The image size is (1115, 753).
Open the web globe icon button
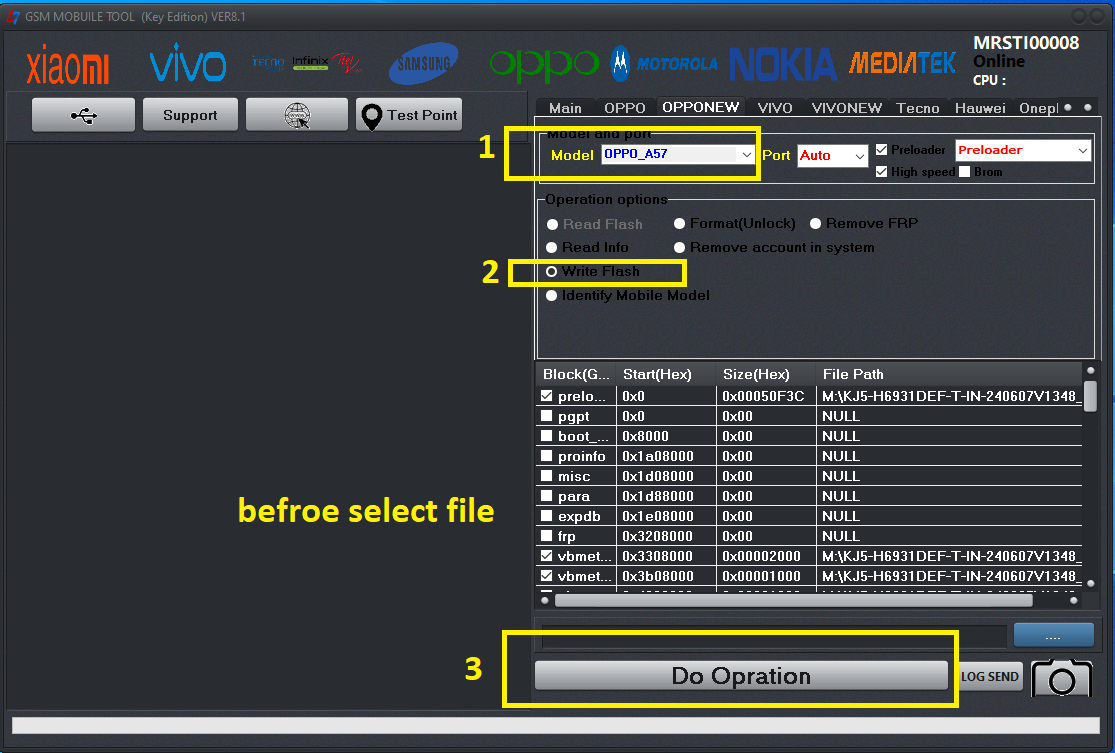coord(296,115)
